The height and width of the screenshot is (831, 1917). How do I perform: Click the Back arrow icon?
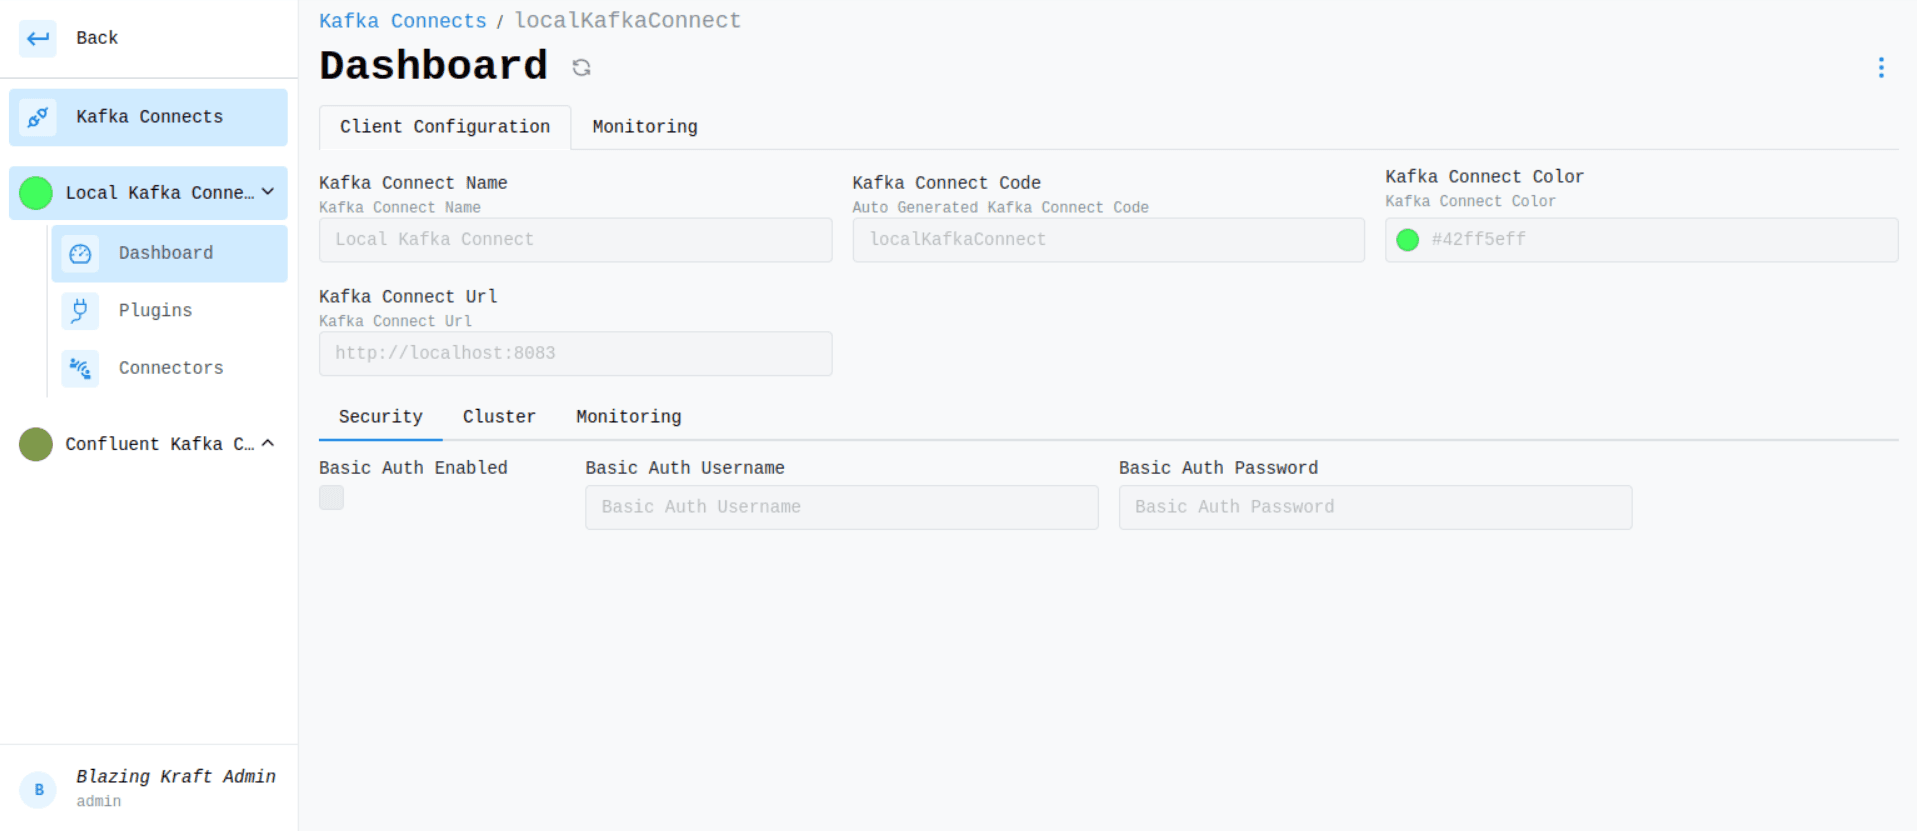coord(38,39)
